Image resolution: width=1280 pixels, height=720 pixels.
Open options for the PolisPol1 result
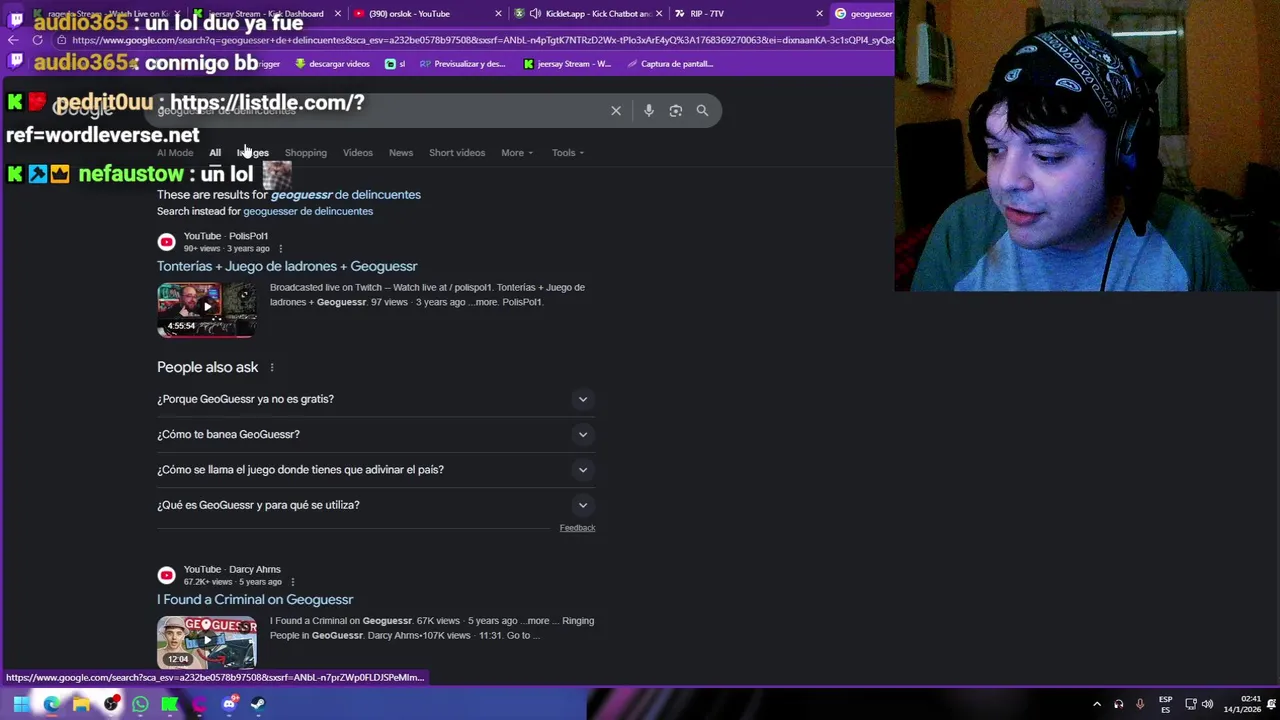pyautogui.click(x=280, y=248)
